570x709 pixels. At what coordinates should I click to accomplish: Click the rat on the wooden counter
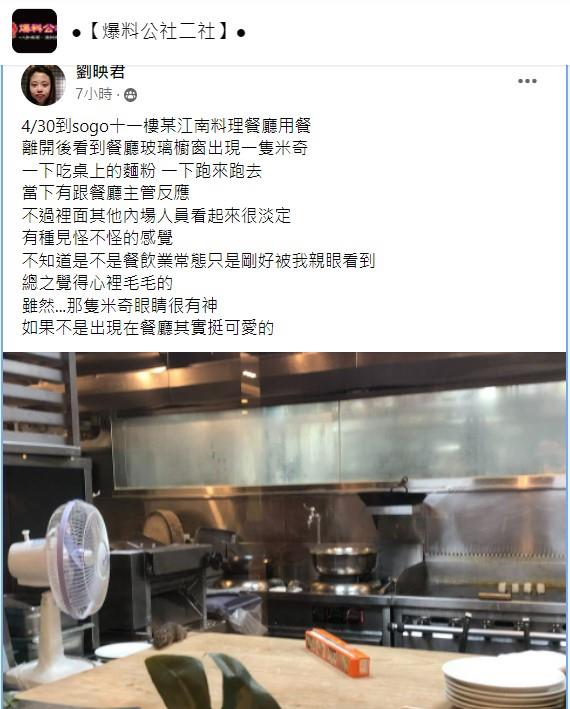168,633
